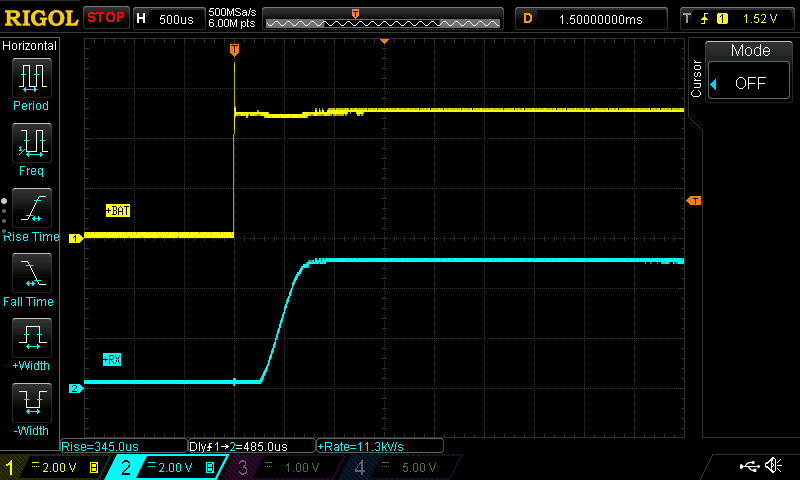Toggle channel 1 2.00 V tab
Image resolution: width=800 pixels, height=480 pixels.
(54, 467)
